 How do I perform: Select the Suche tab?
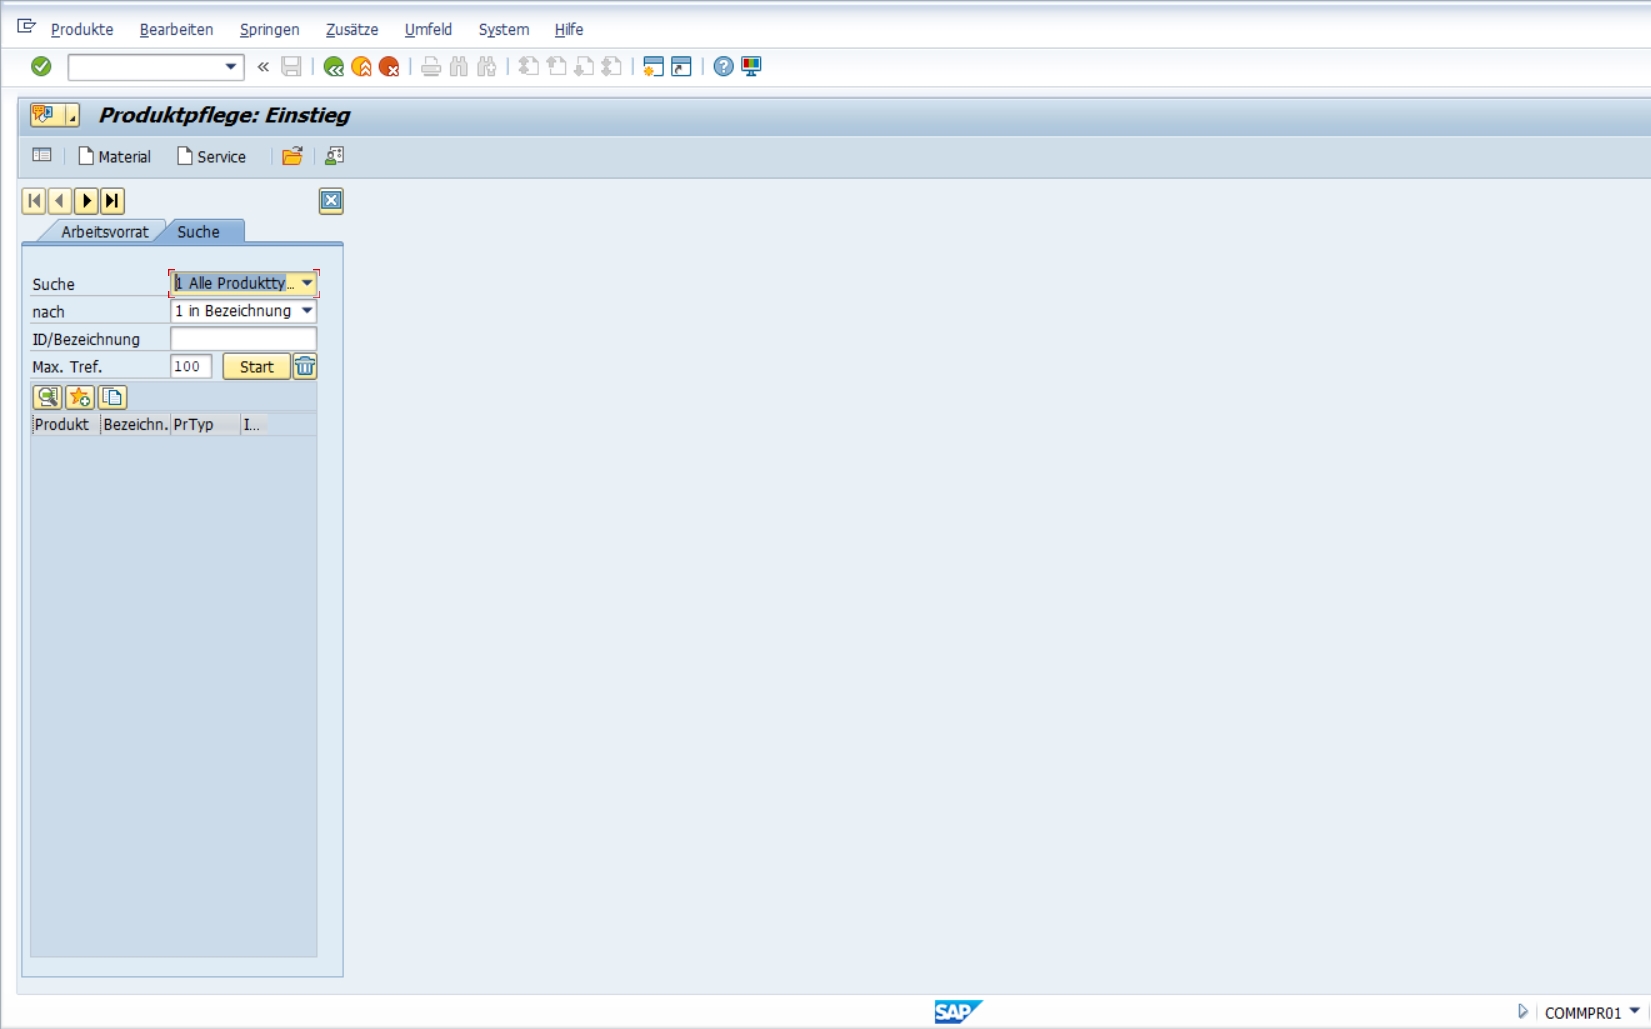(x=198, y=231)
